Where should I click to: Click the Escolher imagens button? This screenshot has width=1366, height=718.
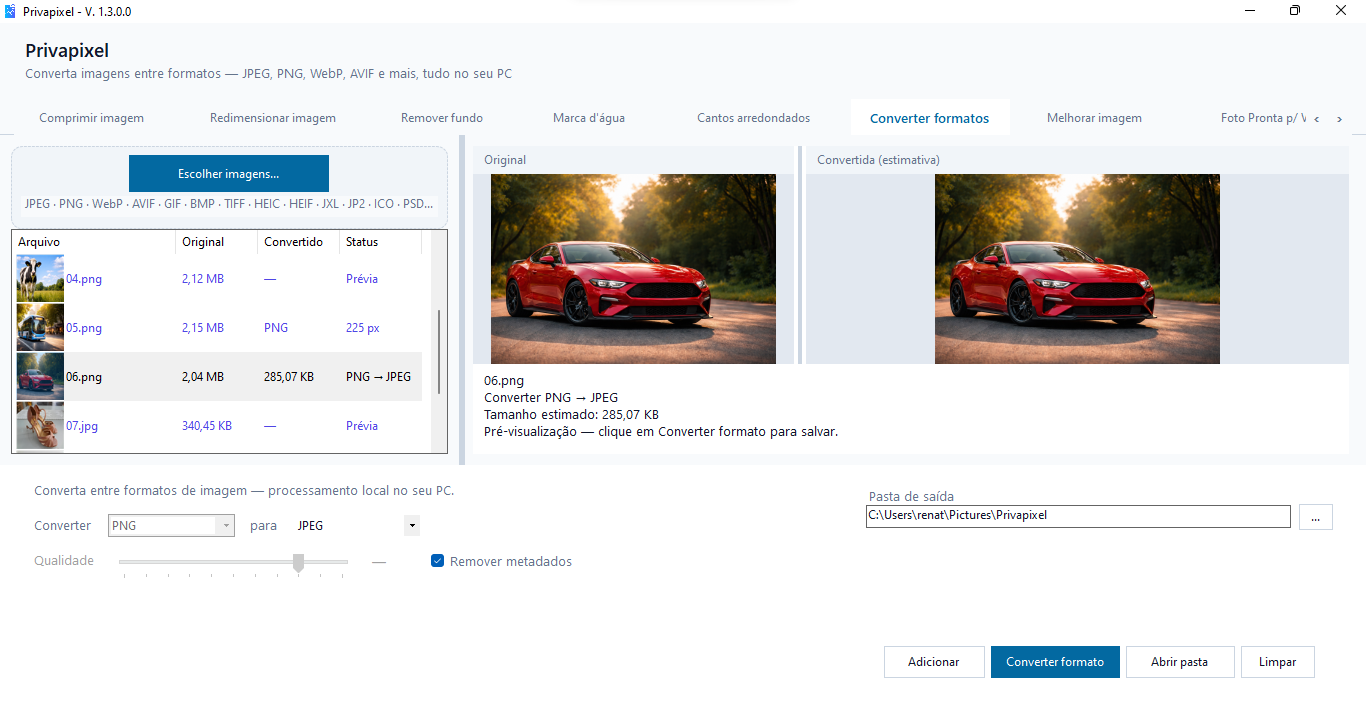coord(229,173)
